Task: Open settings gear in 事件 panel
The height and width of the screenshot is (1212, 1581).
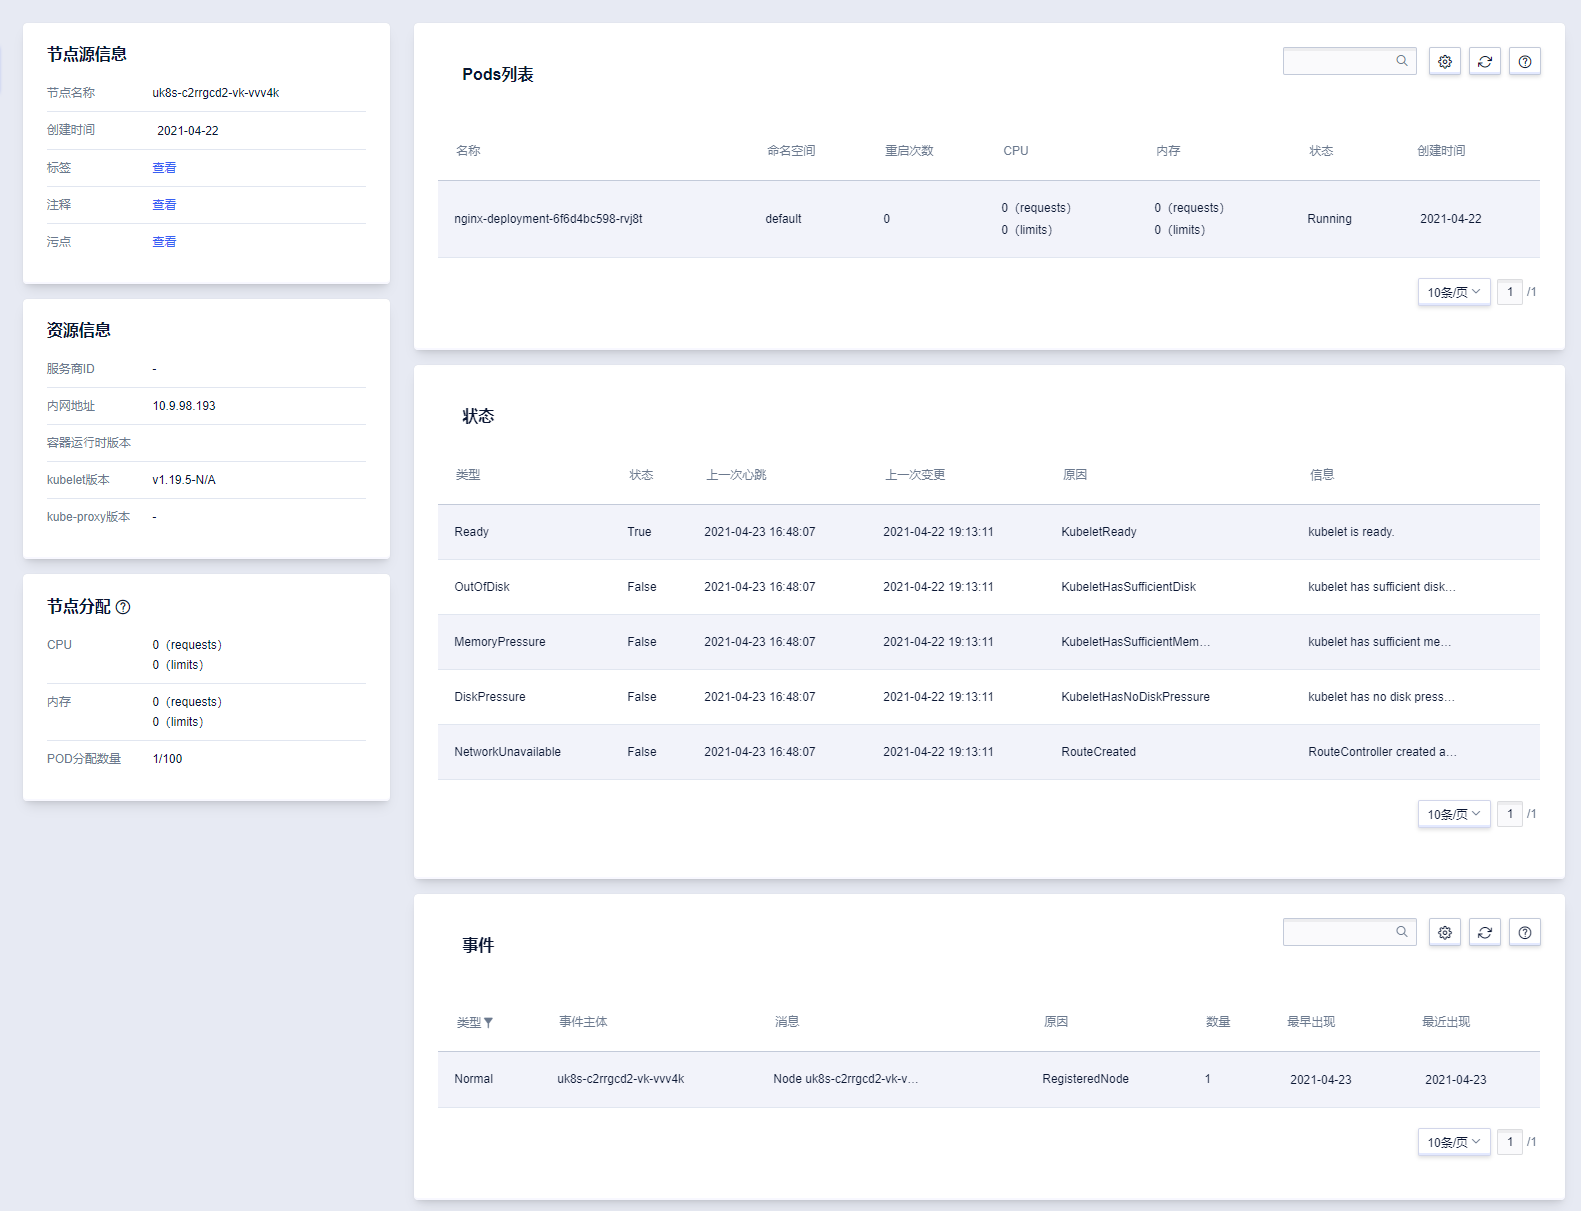Action: pos(1445,933)
